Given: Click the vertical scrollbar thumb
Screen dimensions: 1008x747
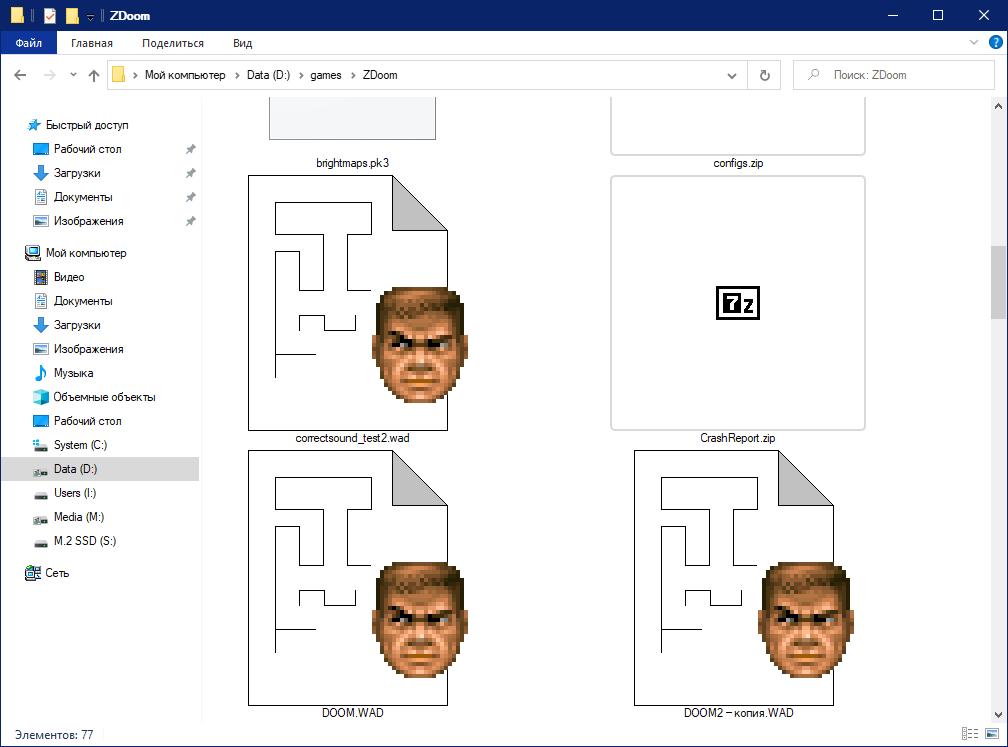Looking at the screenshot, I should [x=998, y=282].
